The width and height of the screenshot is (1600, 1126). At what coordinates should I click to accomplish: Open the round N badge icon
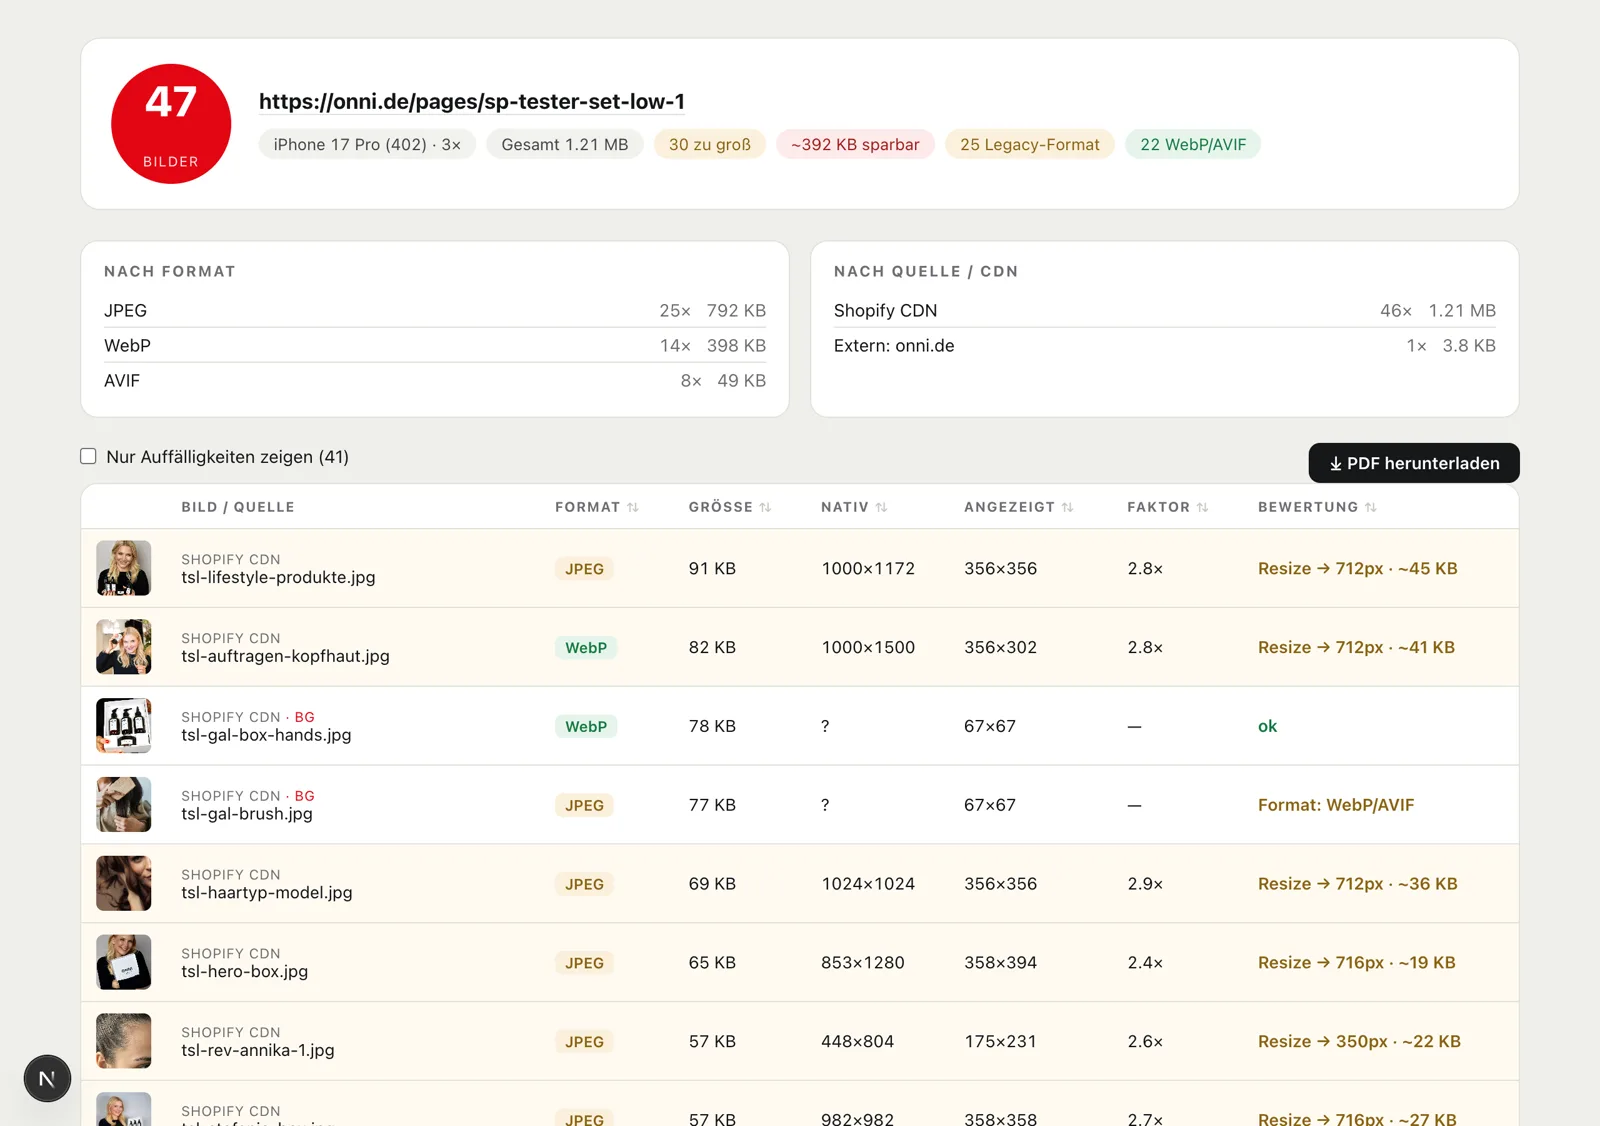(x=47, y=1078)
